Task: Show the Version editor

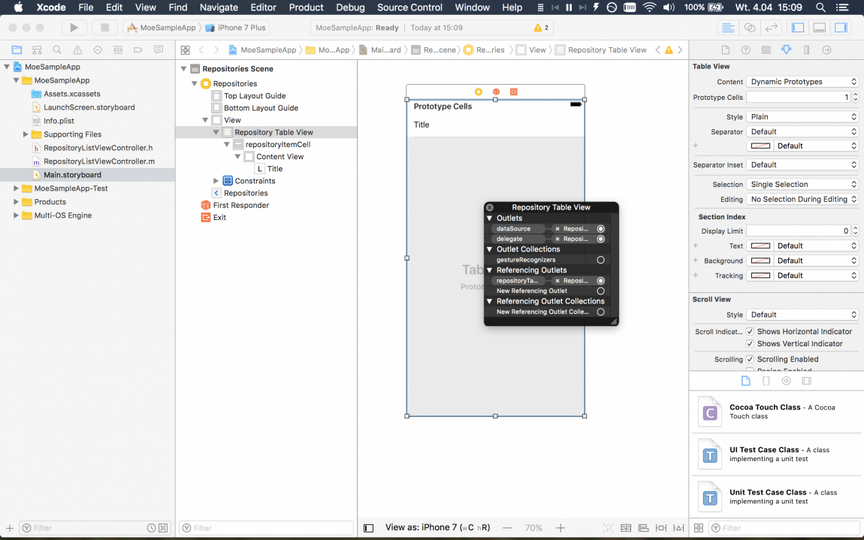Action: pos(771,28)
